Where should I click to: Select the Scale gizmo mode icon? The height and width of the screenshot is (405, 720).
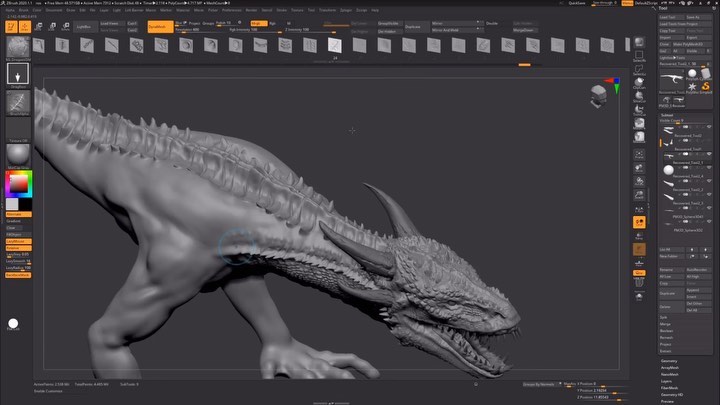pyautogui.click(x=52, y=27)
